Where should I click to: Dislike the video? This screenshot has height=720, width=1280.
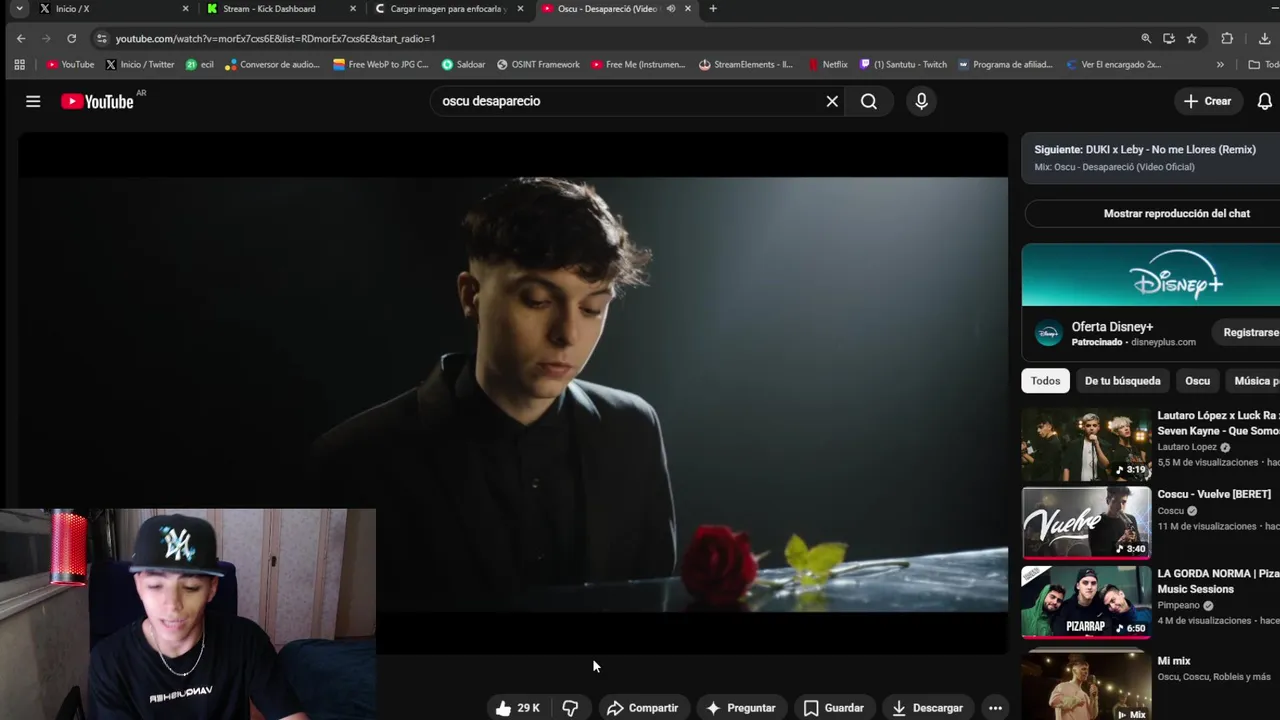point(570,707)
